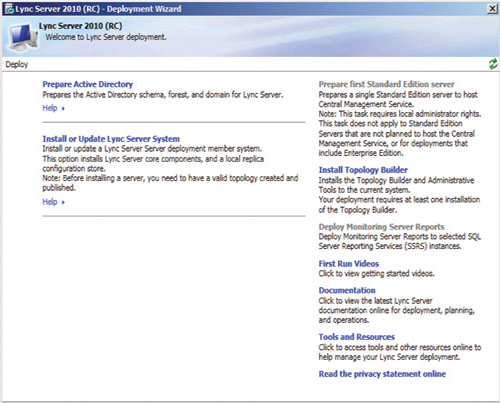
Task: Open Prepare Active Directory
Action: [x=87, y=84]
